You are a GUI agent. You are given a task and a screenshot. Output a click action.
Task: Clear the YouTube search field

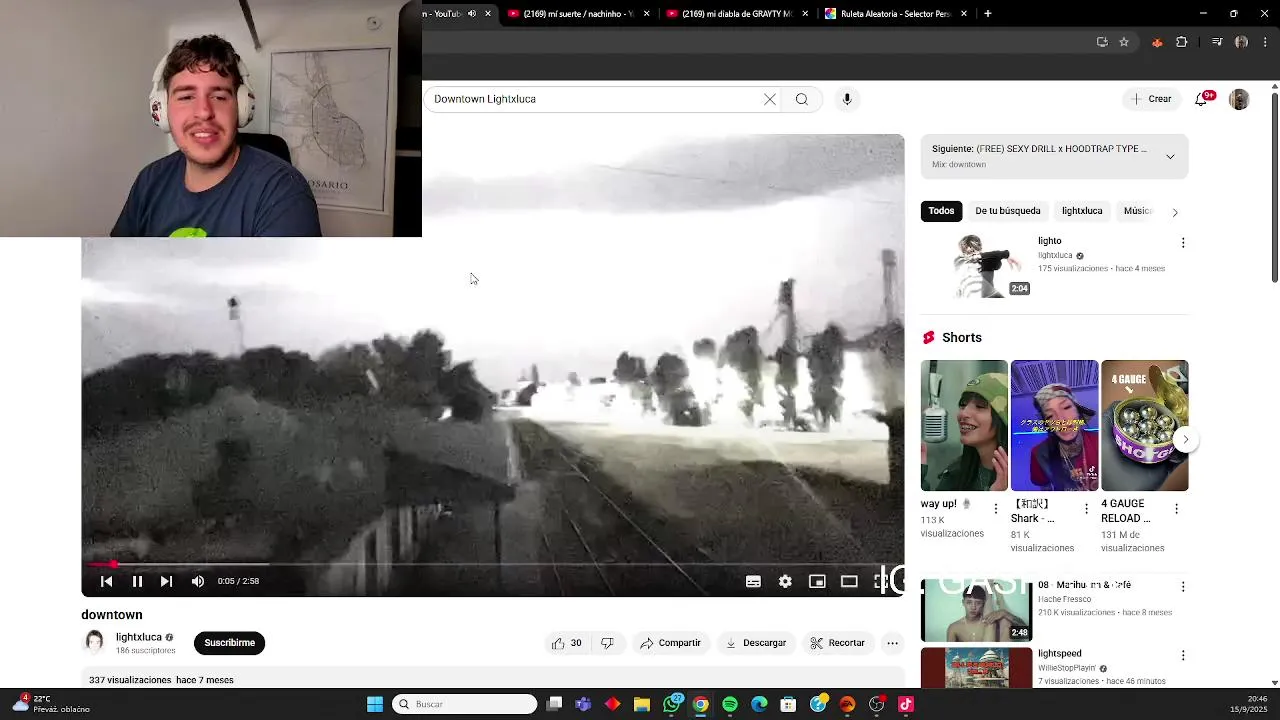coord(770,99)
